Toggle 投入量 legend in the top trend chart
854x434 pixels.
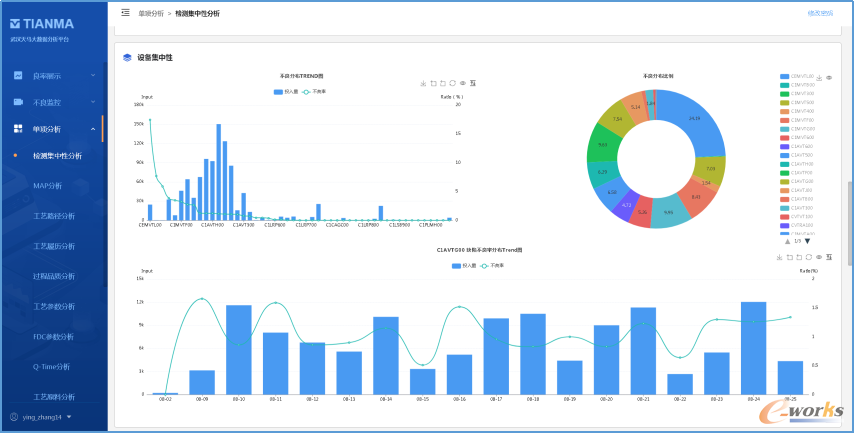tap(286, 92)
